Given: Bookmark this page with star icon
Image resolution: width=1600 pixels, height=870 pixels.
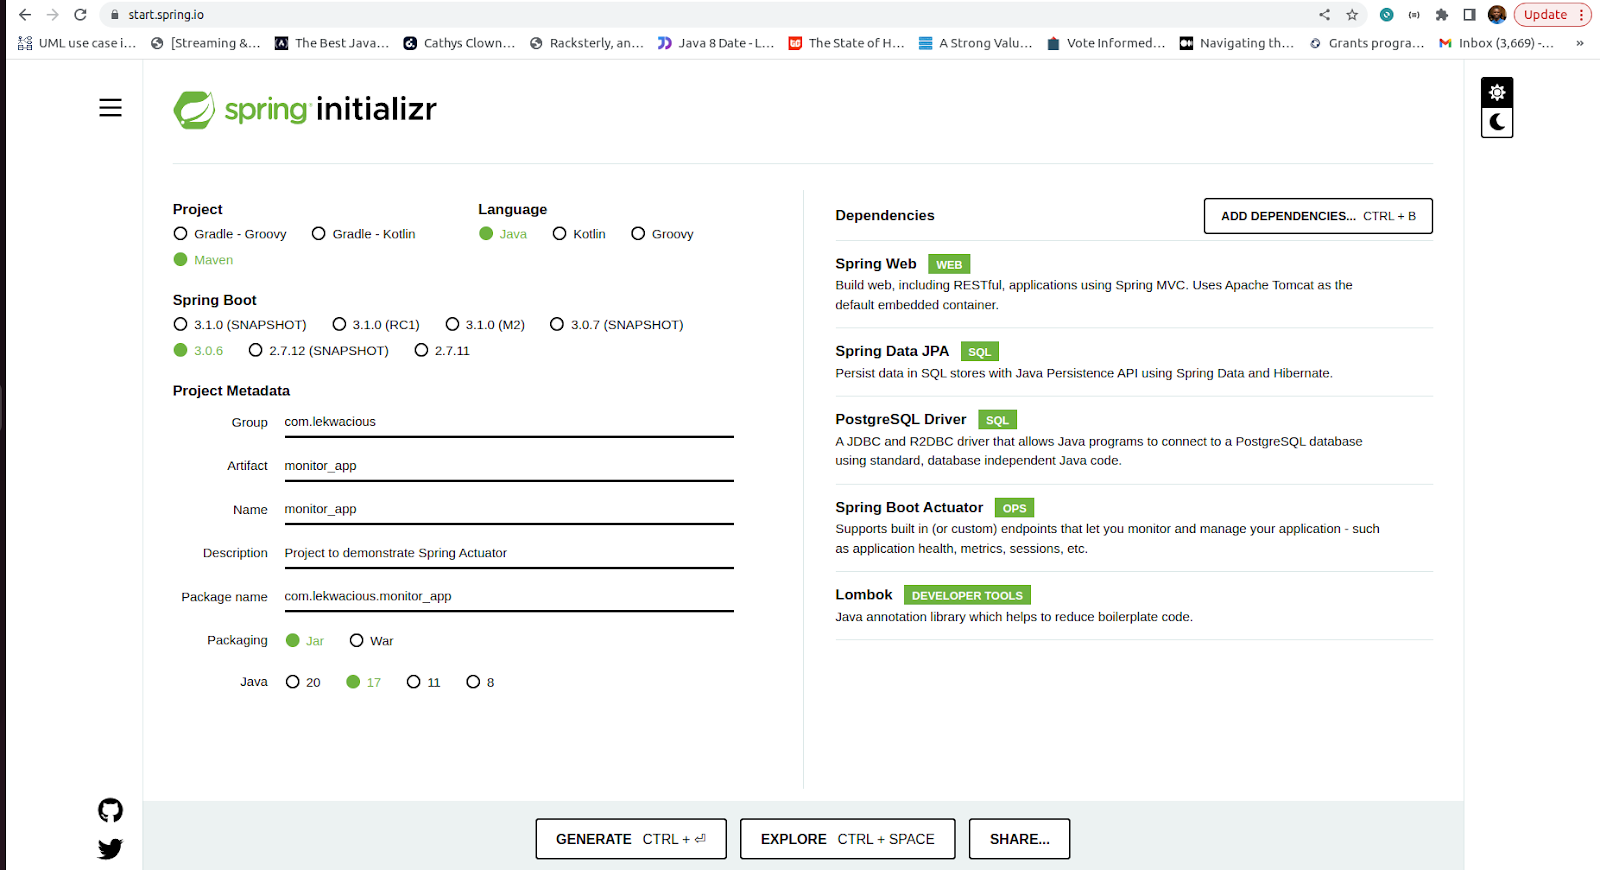Looking at the screenshot, I should click(x=1352, y=15).
